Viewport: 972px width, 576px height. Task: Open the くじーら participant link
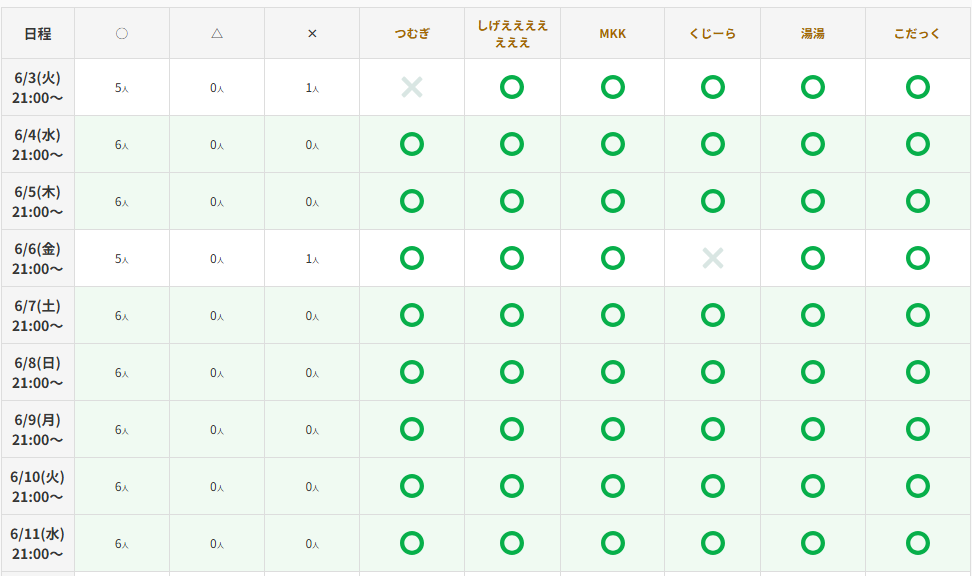click(713, 33)
